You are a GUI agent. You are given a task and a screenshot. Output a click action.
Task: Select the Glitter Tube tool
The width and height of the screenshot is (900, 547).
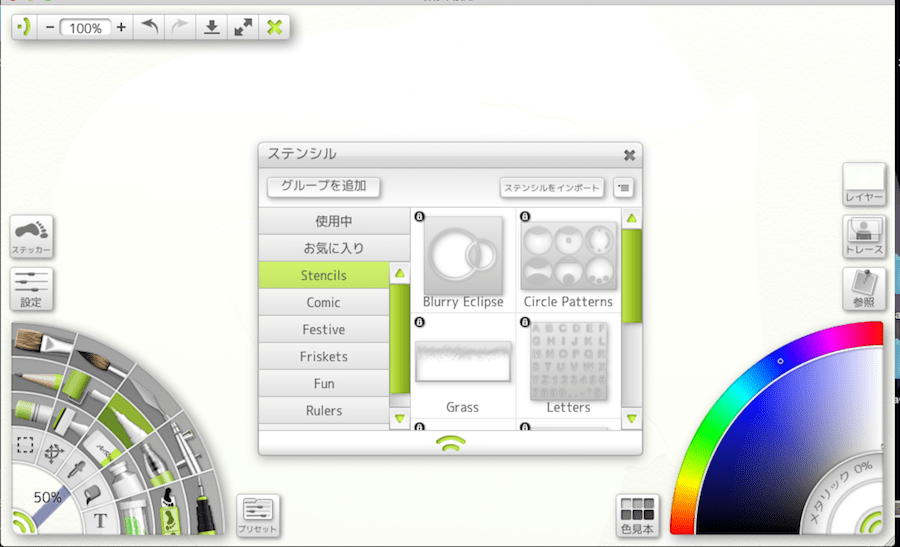pos(135,517)
